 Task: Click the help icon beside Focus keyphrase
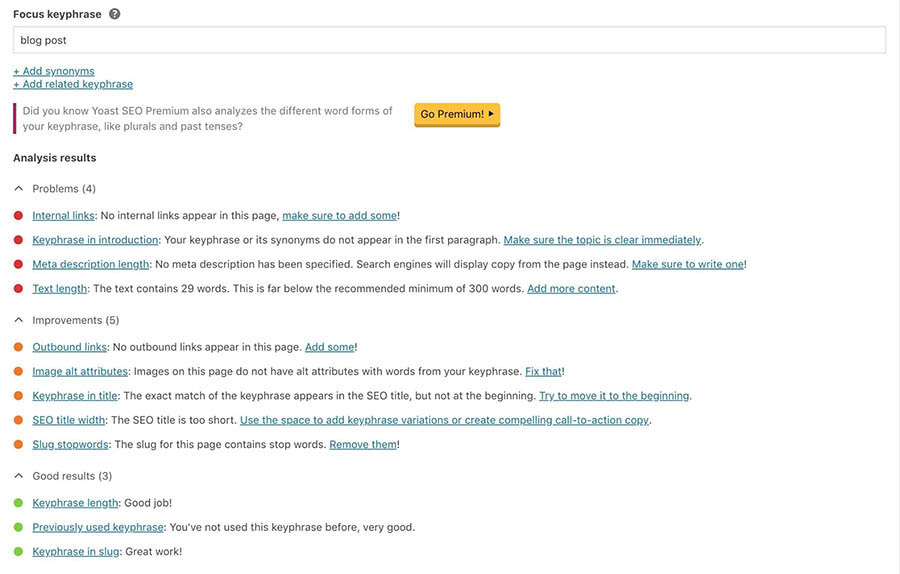point(114,14)
